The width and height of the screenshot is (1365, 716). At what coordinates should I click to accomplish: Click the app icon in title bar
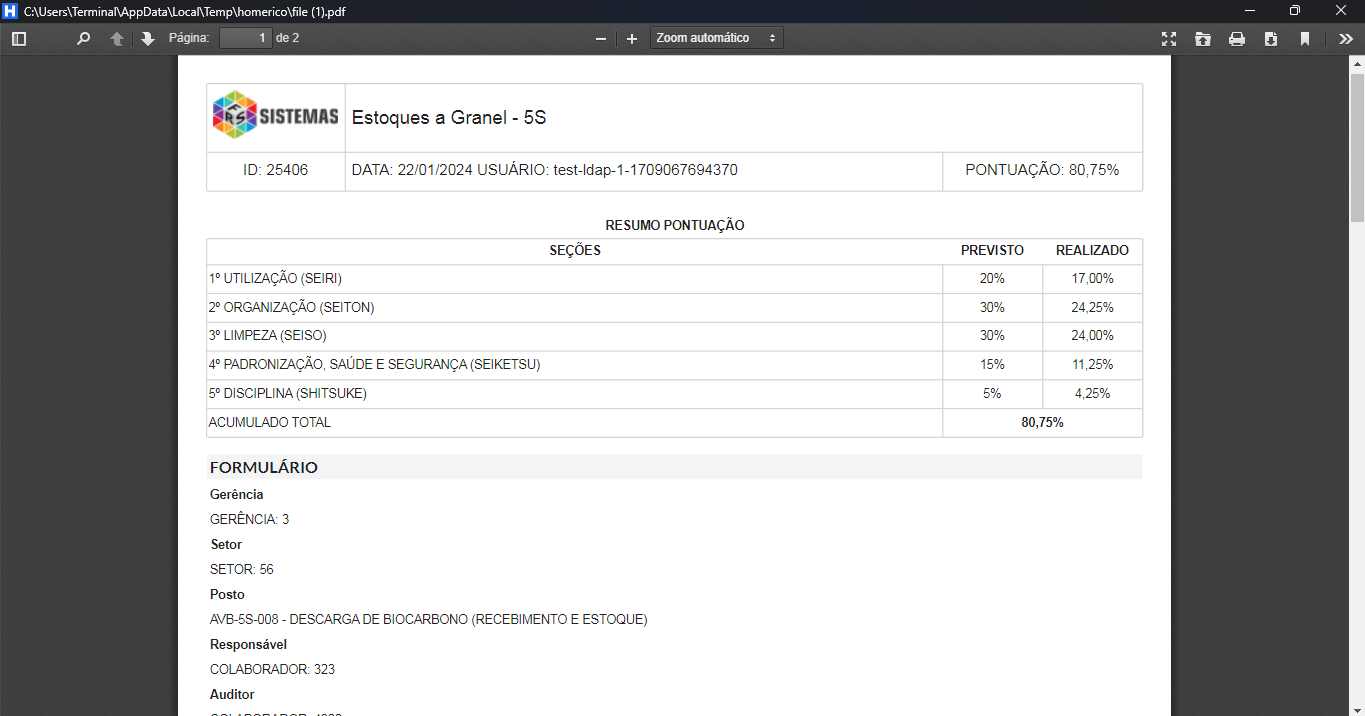point(11,11)
